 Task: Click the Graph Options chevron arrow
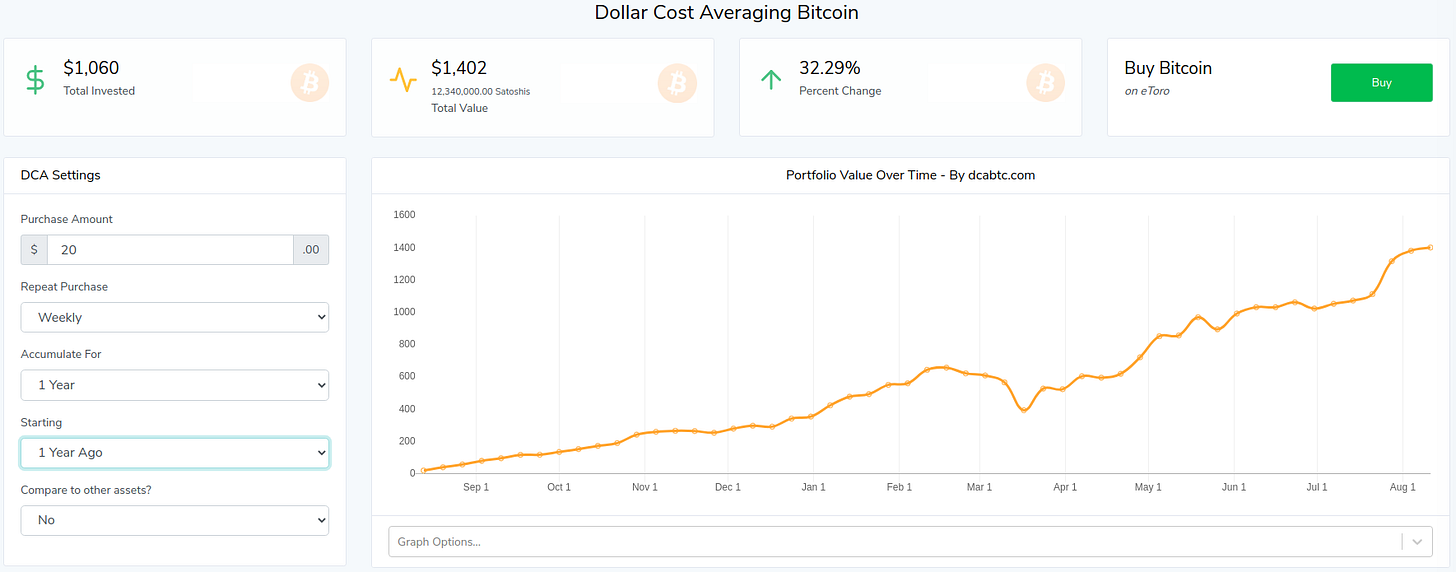1416,542
